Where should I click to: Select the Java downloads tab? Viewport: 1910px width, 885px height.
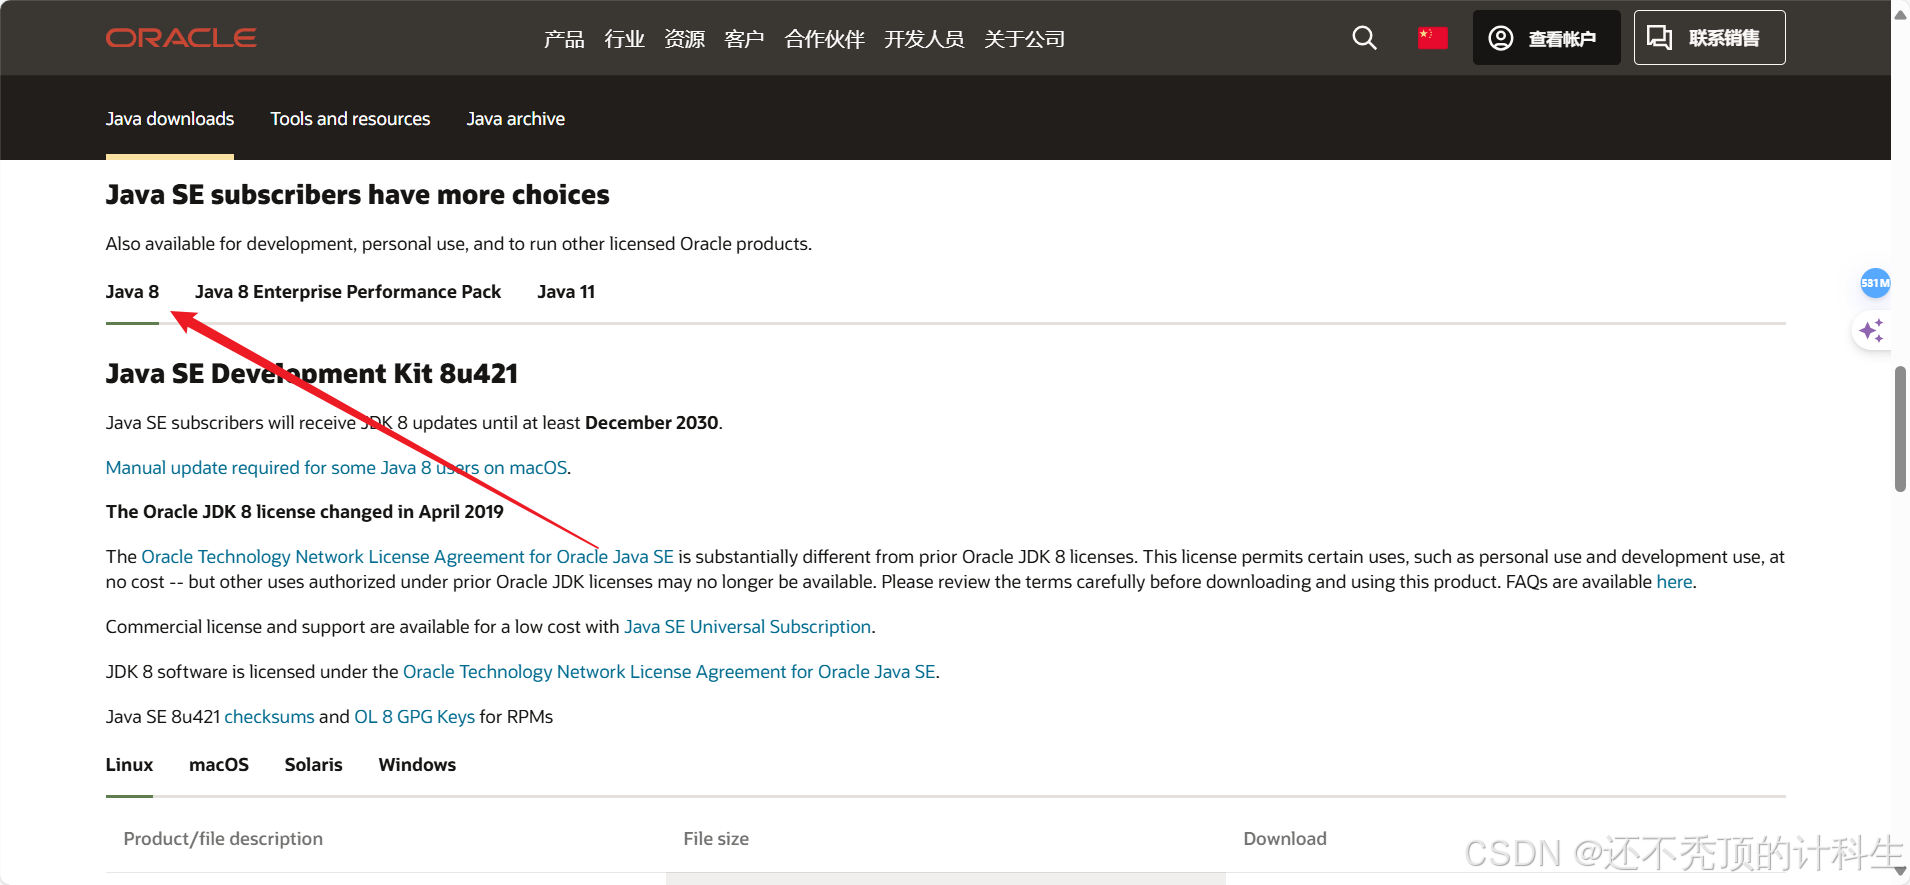coord(170,119)
